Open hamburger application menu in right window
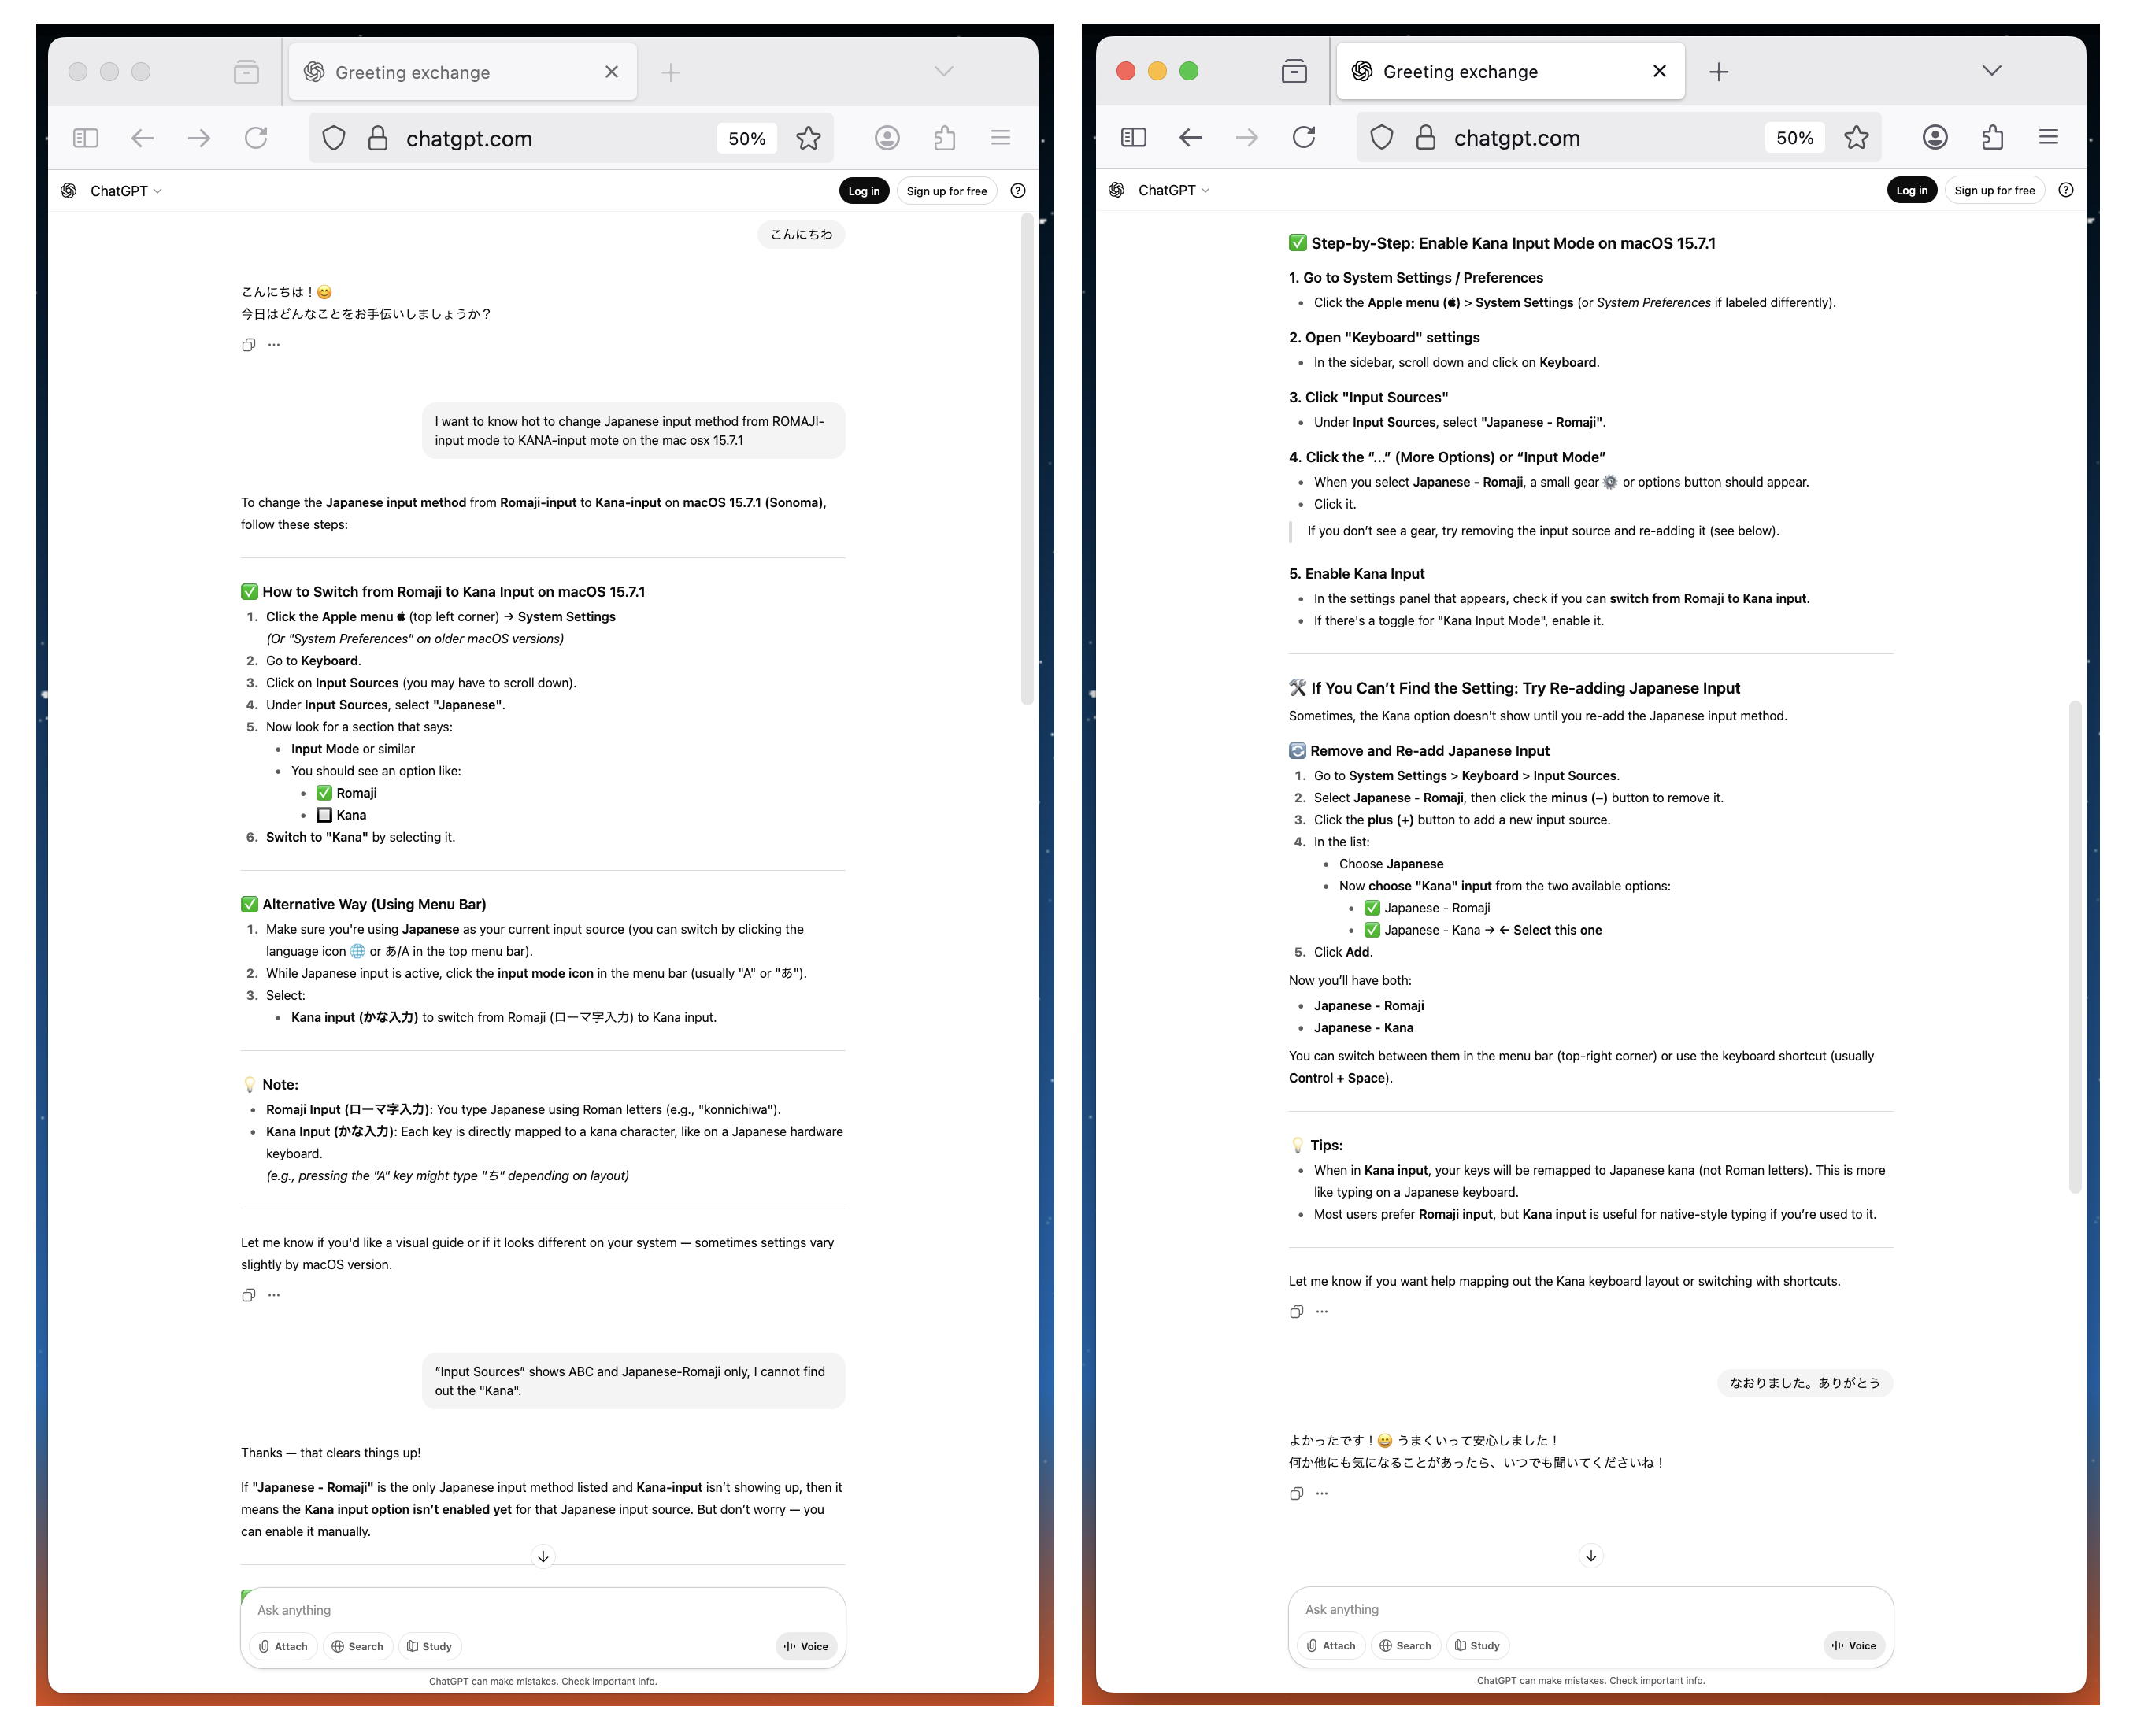 (x=2048, y=137)
